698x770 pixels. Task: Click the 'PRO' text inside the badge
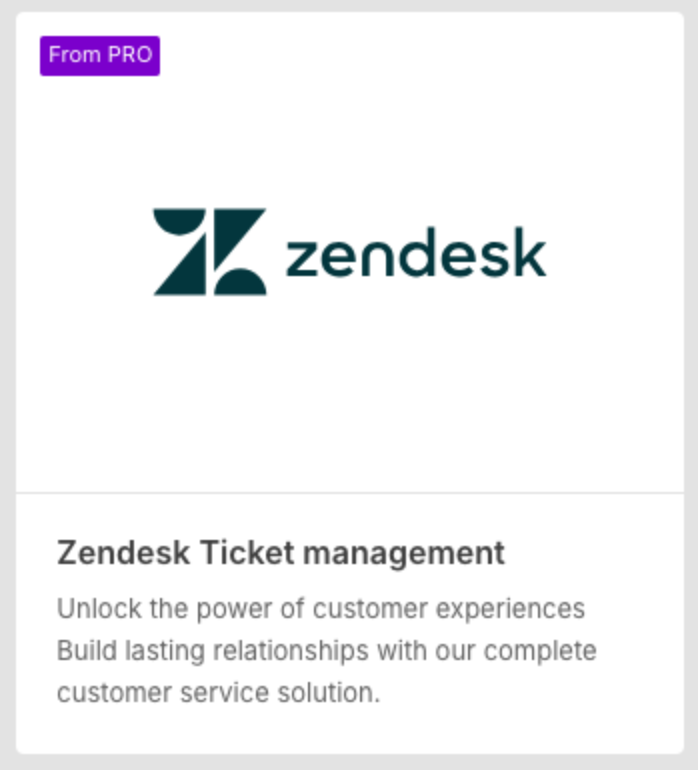point(130,55)
